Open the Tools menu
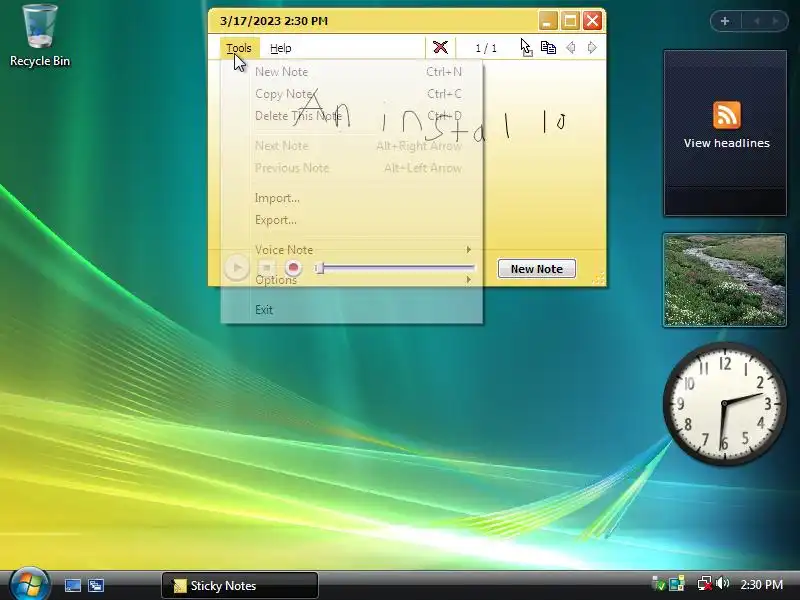Screen dimensions: 800x600 point(239,48)
